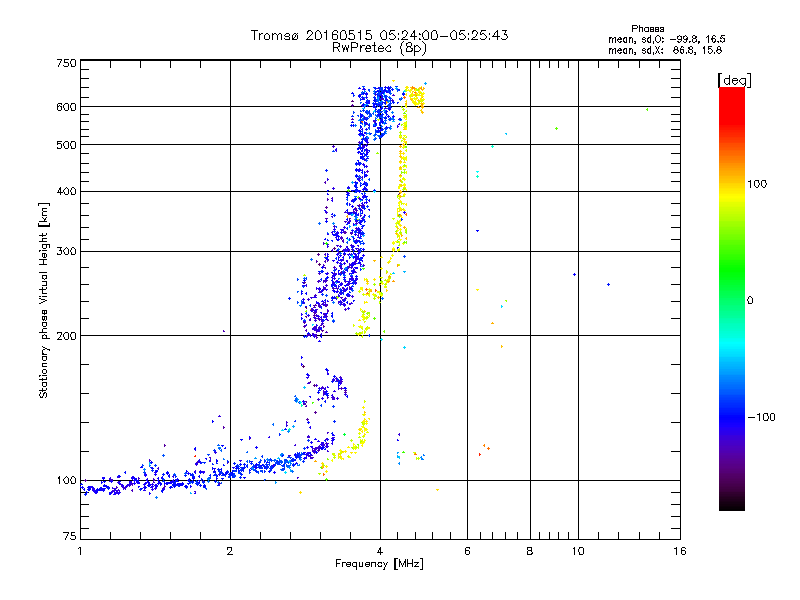Screen dimensions: 800x600
Task: Click the colorbar label '100'
Action: click(x=757, y=184)
